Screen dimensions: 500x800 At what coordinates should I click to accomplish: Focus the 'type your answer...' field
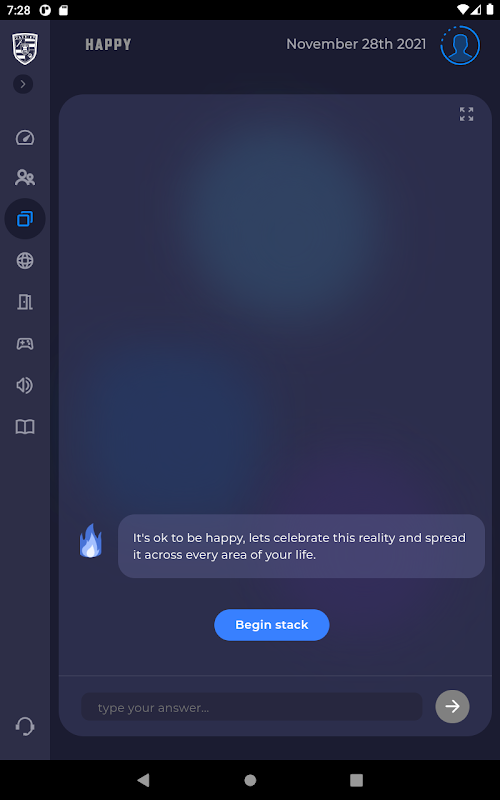point(252,707)
